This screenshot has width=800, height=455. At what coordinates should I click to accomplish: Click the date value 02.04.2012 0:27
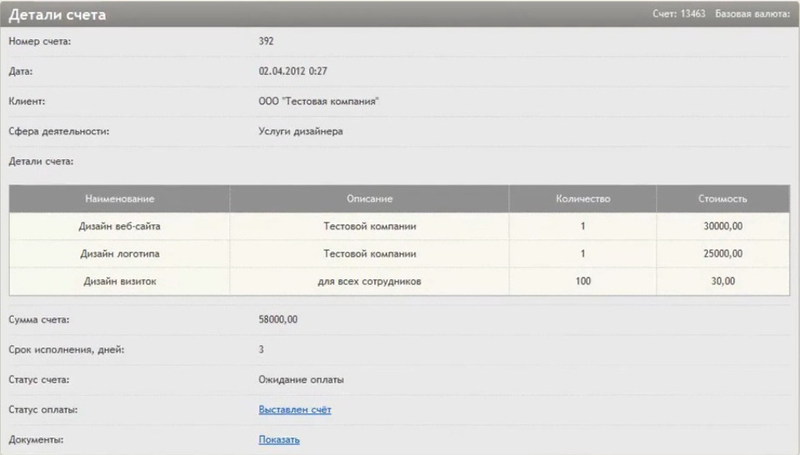[x=293, y=71]
